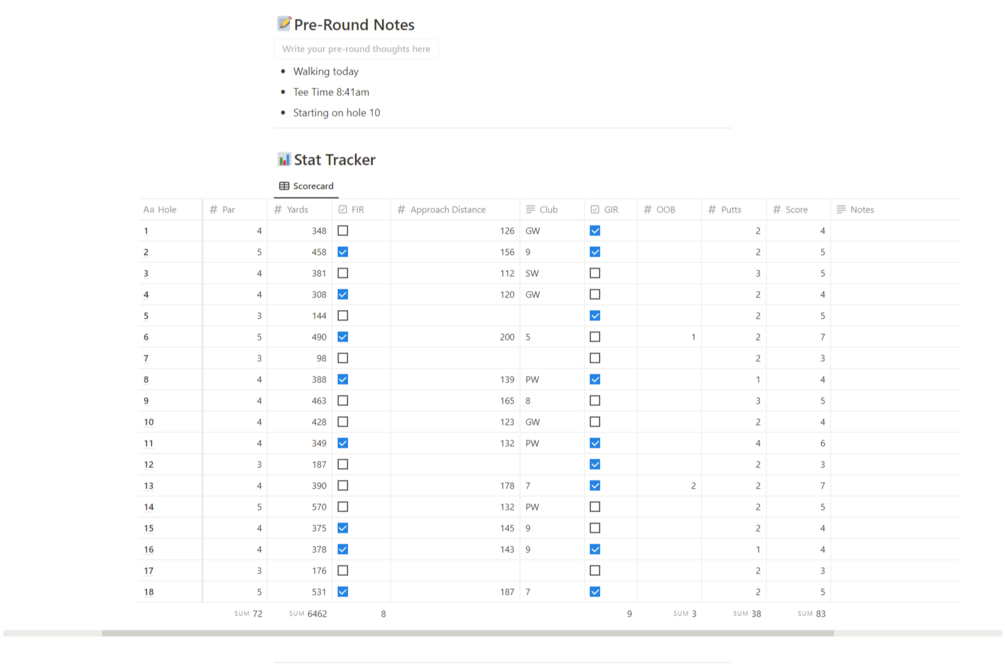Open the Yards column header menu
The image size is (1005, 670).
point(299,210)
